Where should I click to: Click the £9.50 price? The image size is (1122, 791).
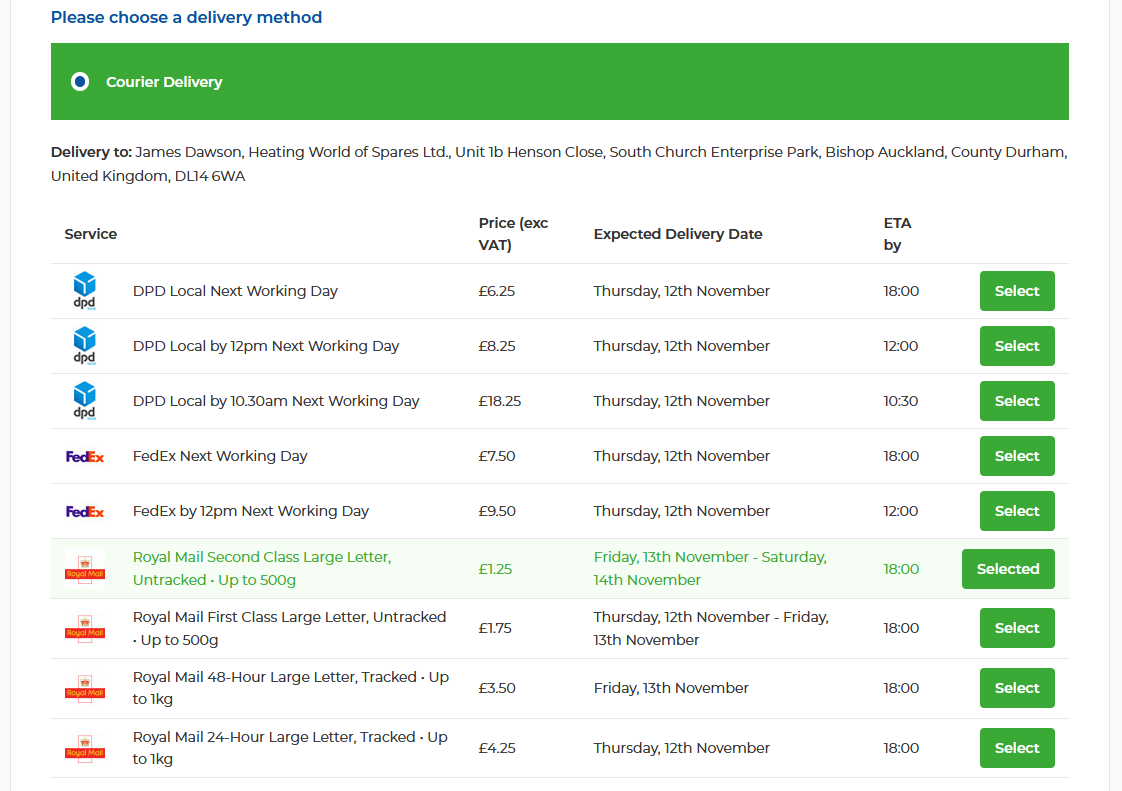tap(497, 512)
